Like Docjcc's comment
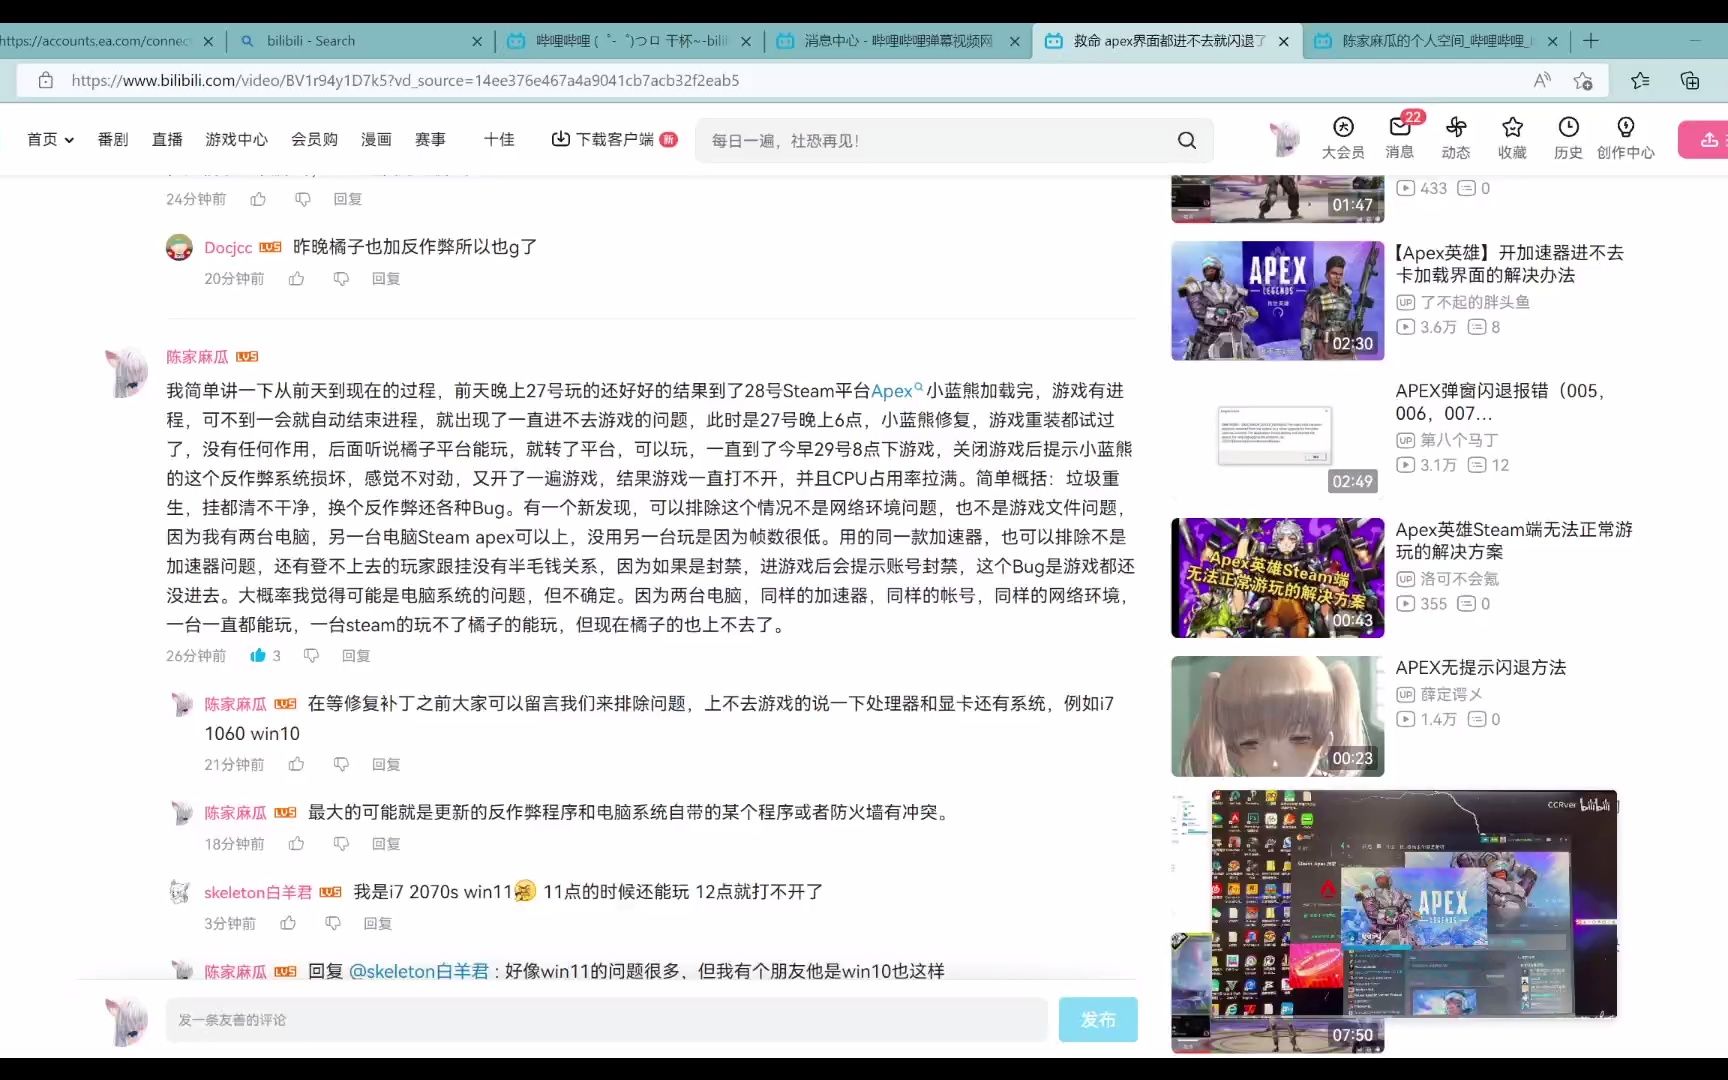 tap(296, 279)
